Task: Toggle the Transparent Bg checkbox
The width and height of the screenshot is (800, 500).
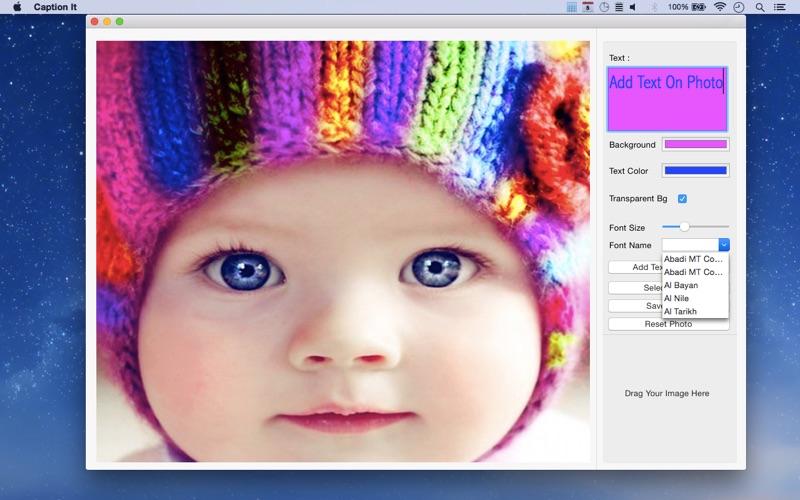Action: [x=682, y=198]
